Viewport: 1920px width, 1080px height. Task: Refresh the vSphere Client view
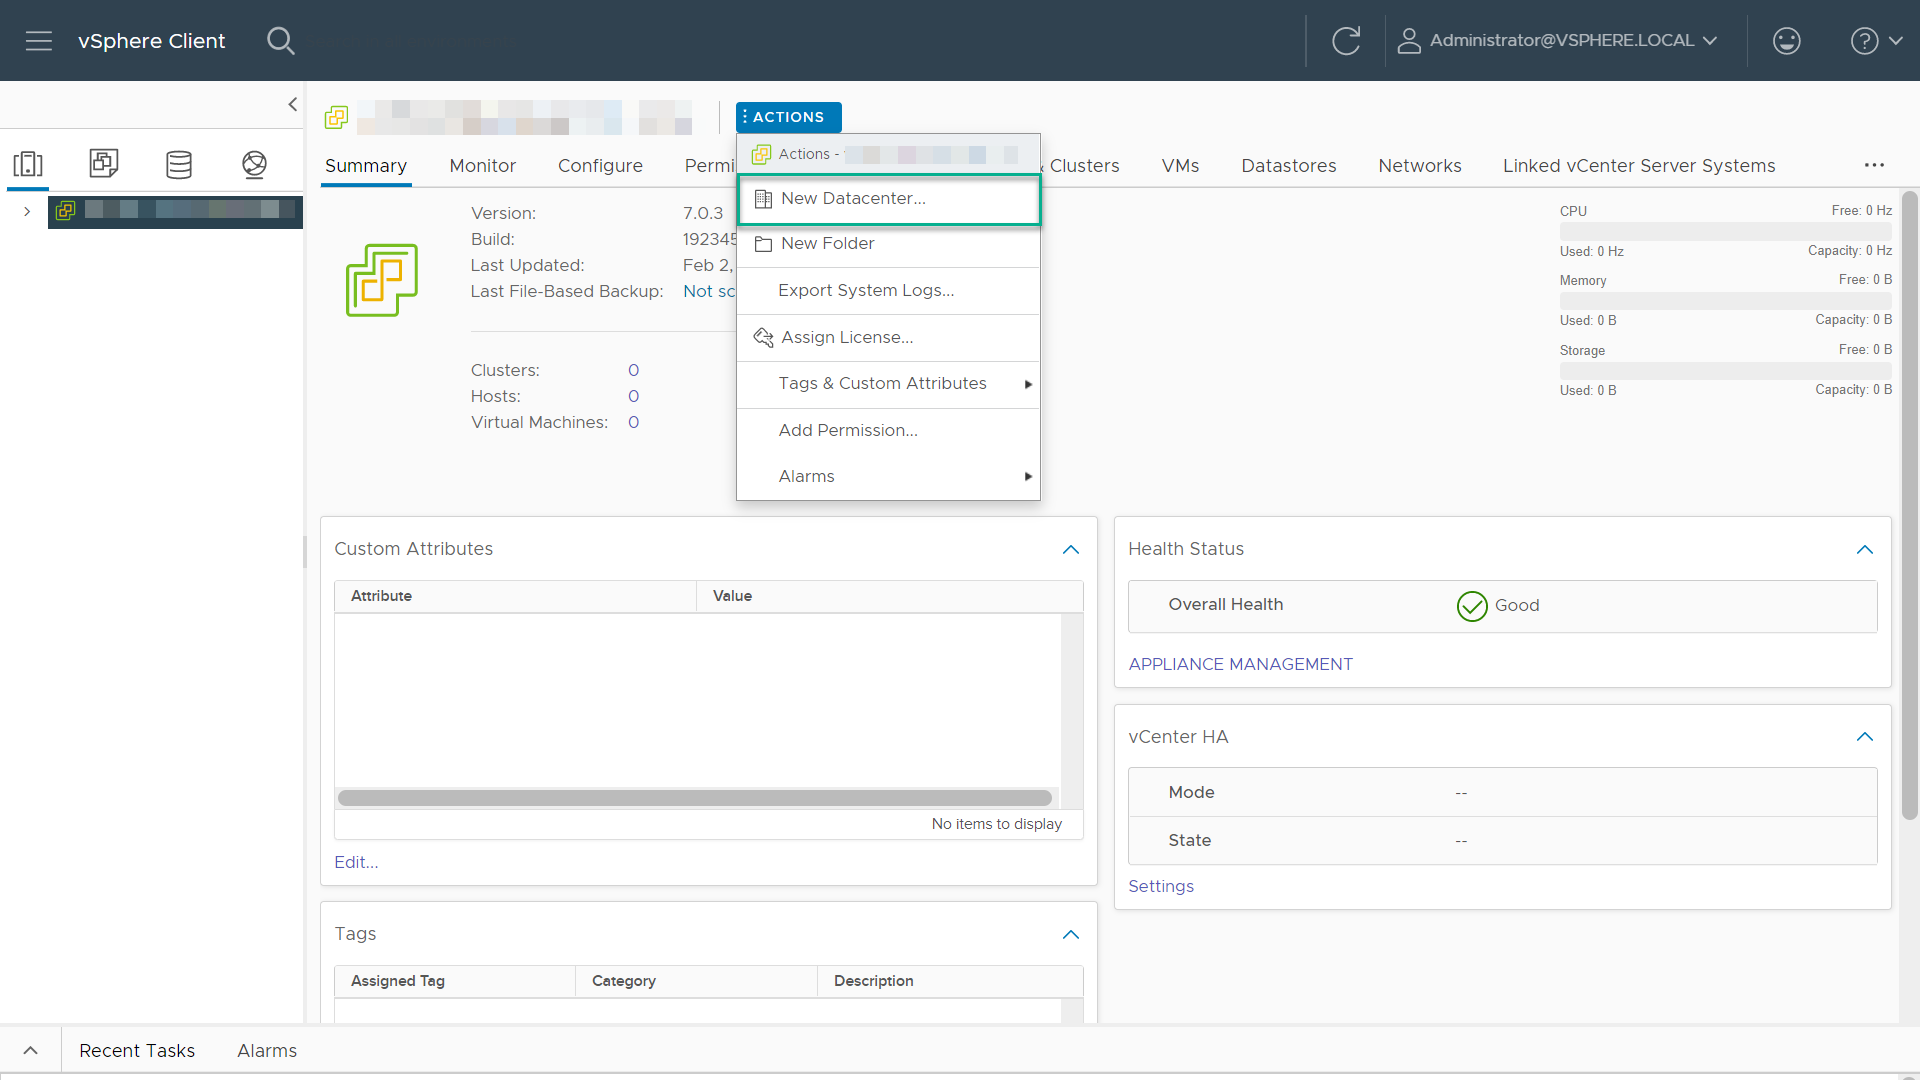click(1346, 41)
